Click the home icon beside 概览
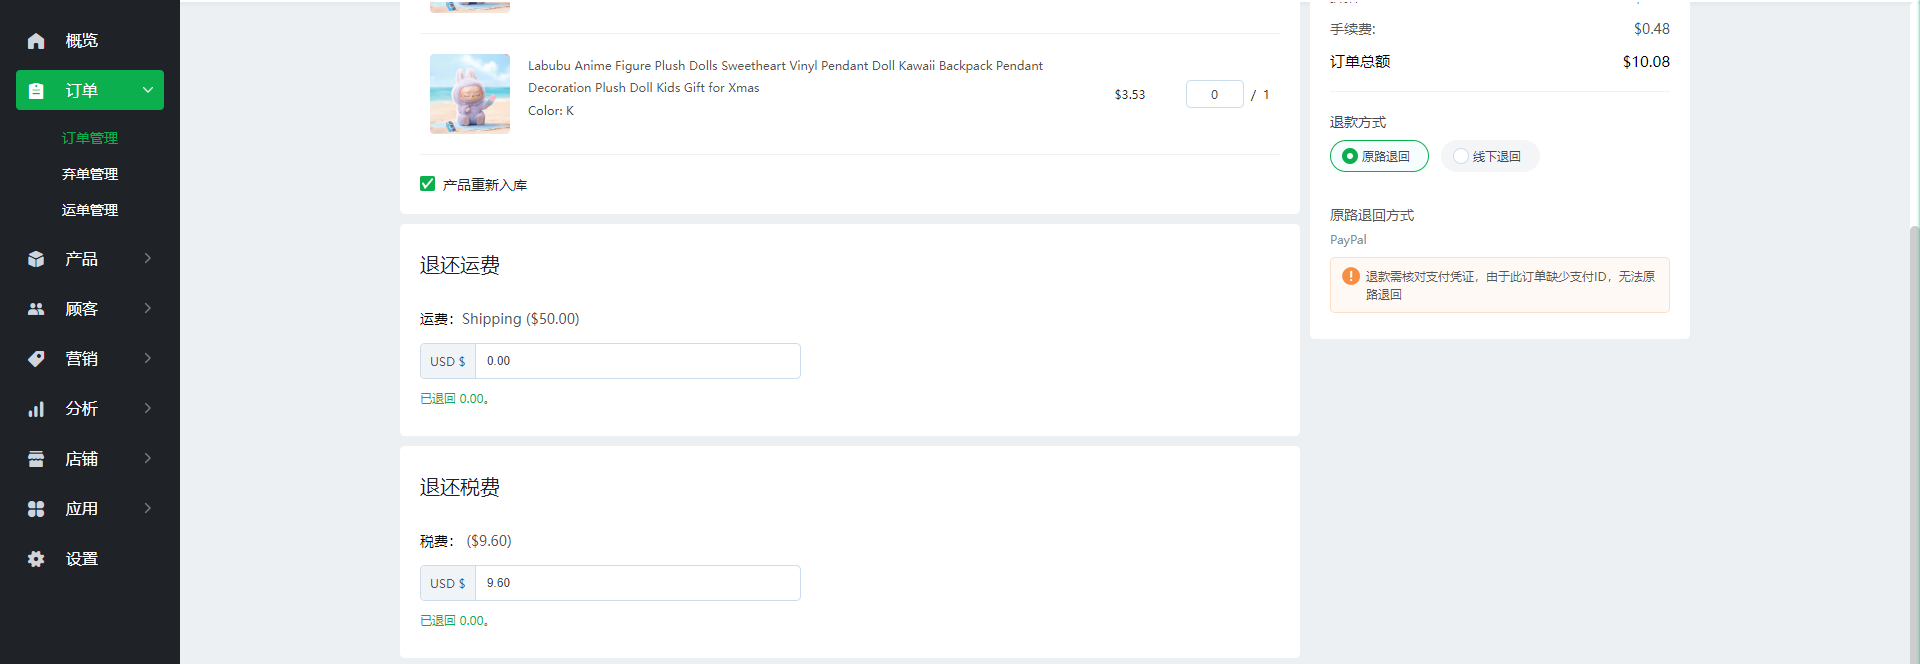 [36, 41]
